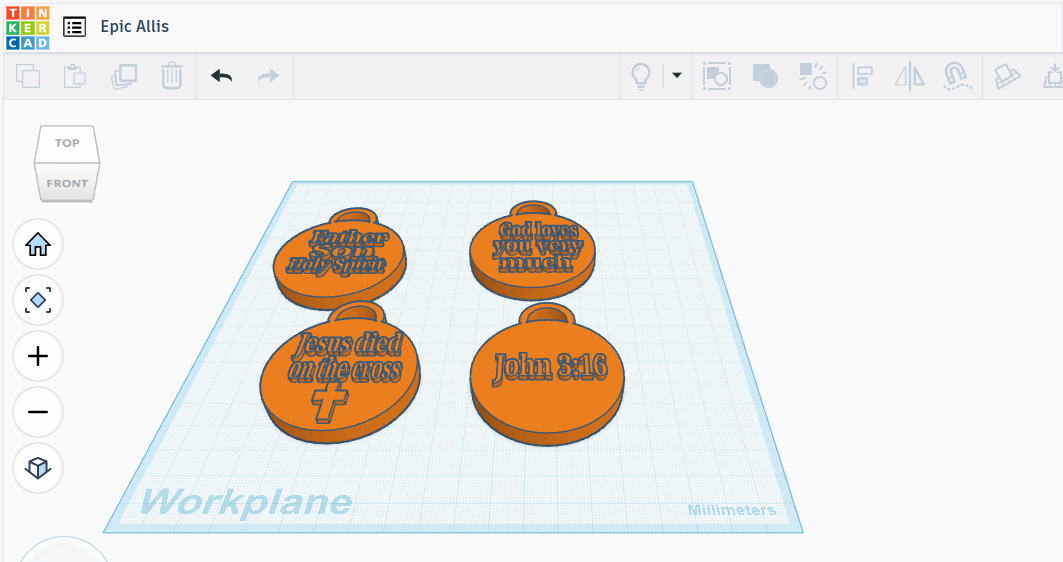1063x562 pixels.
Task: Click the Workplane tool icon
Action: 1006,76
